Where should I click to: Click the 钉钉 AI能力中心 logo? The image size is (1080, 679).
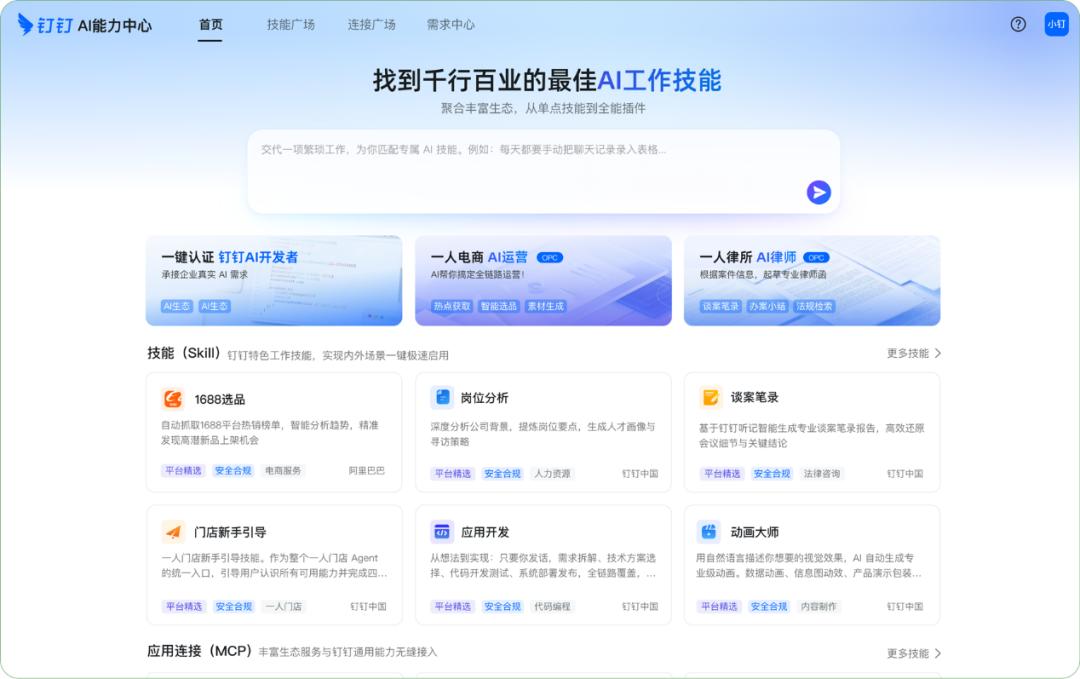coord(85,24)
